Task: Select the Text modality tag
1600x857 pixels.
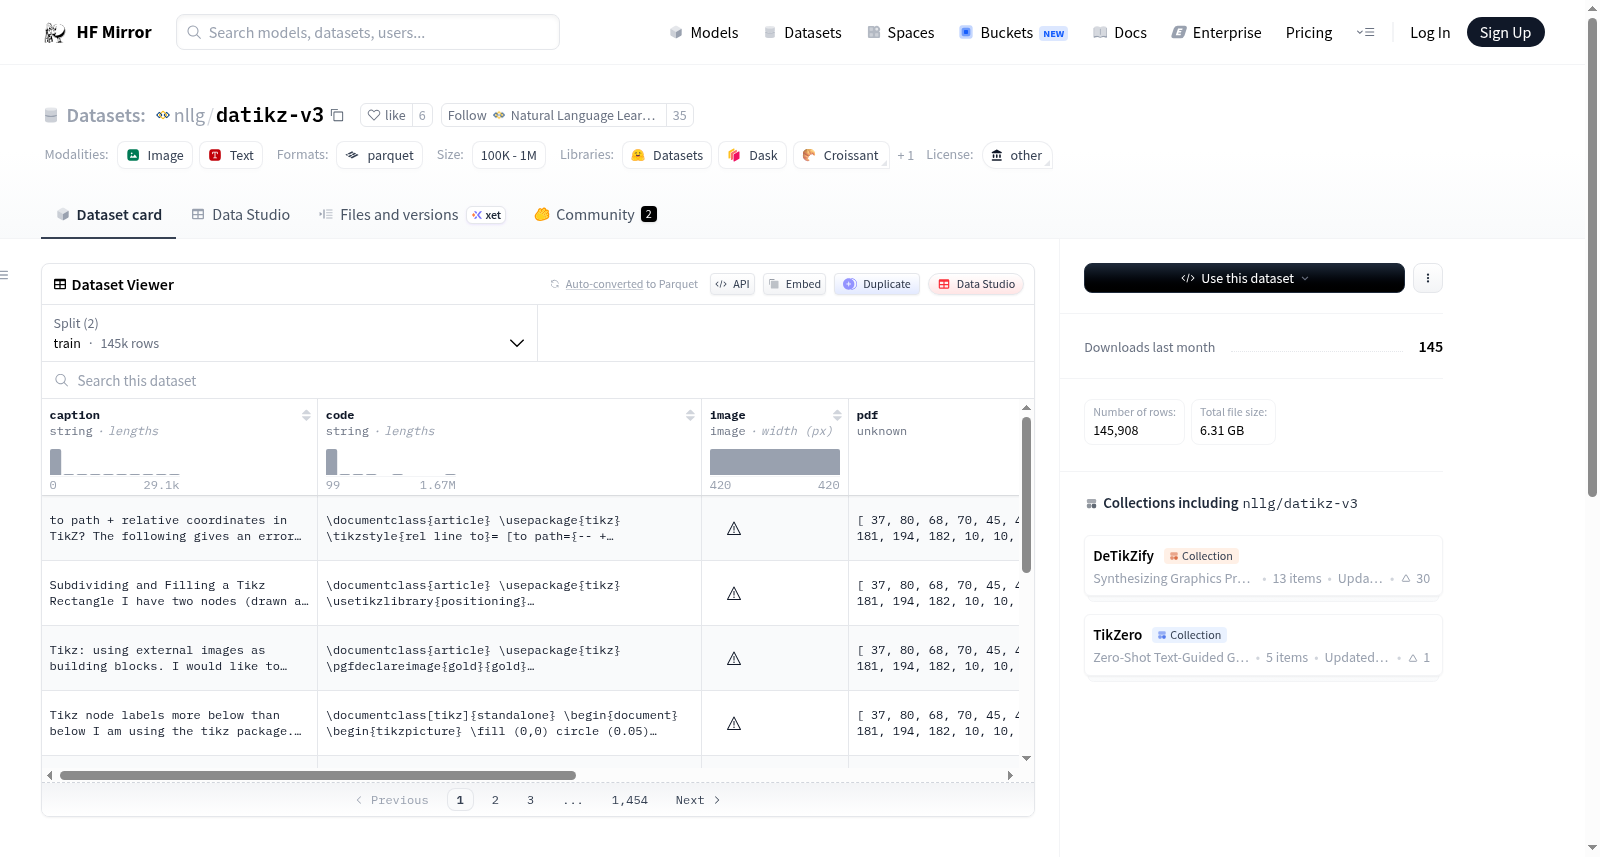Action: pos(231,155)
